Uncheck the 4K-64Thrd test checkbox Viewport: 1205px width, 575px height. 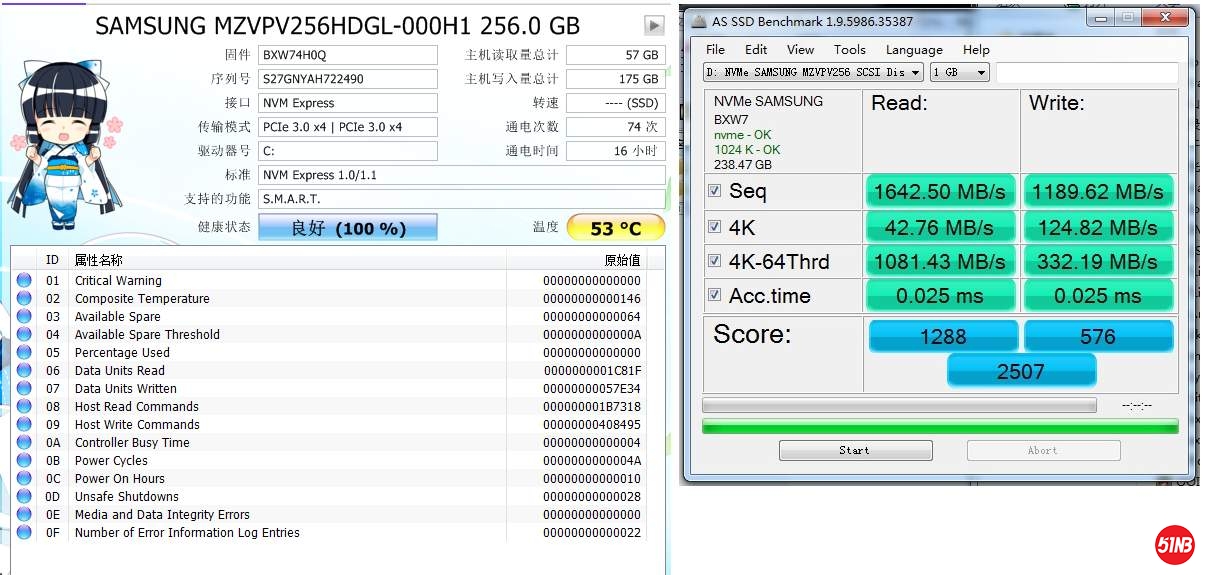coord(714,261)
